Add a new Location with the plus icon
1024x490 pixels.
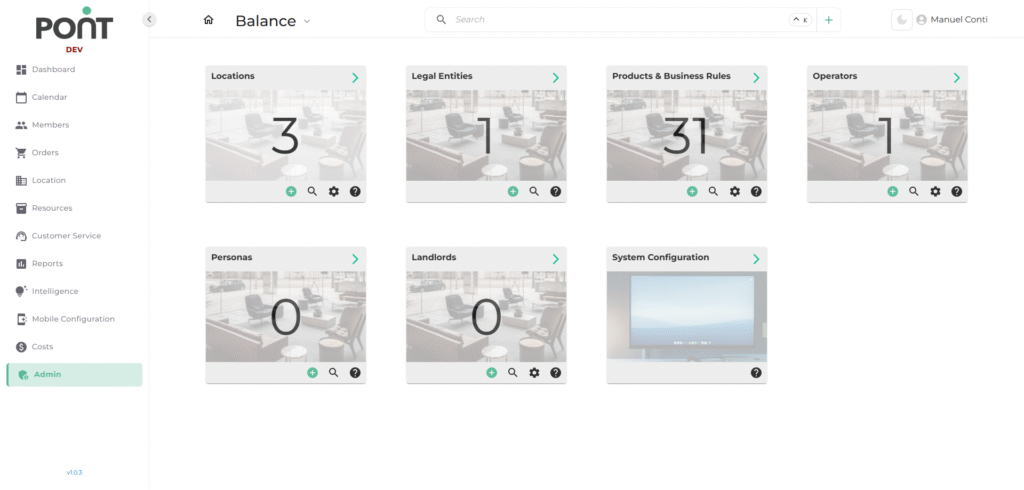pos(291,191)
